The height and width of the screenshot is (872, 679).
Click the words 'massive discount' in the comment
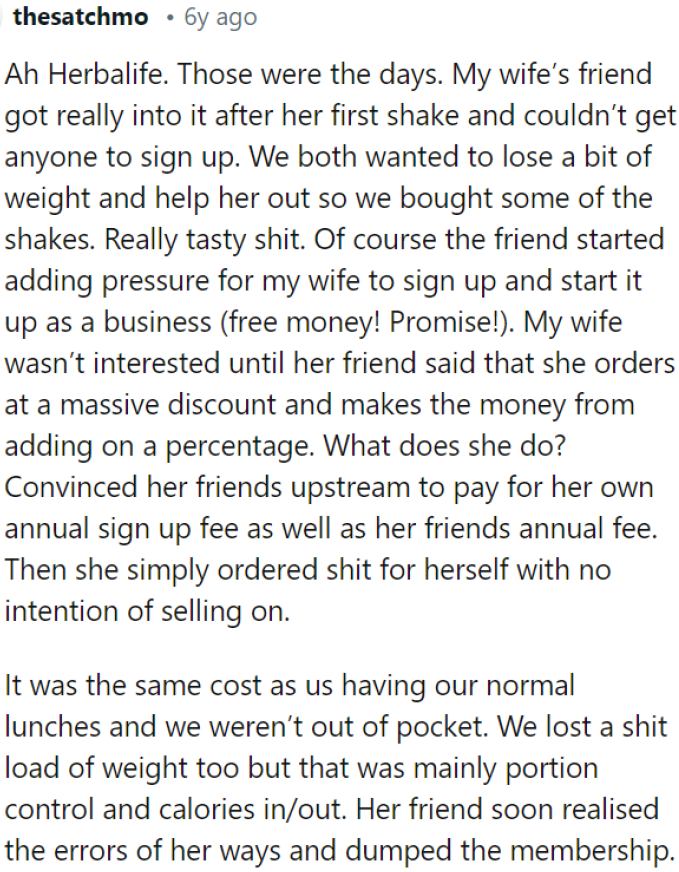tap(167, 404)
